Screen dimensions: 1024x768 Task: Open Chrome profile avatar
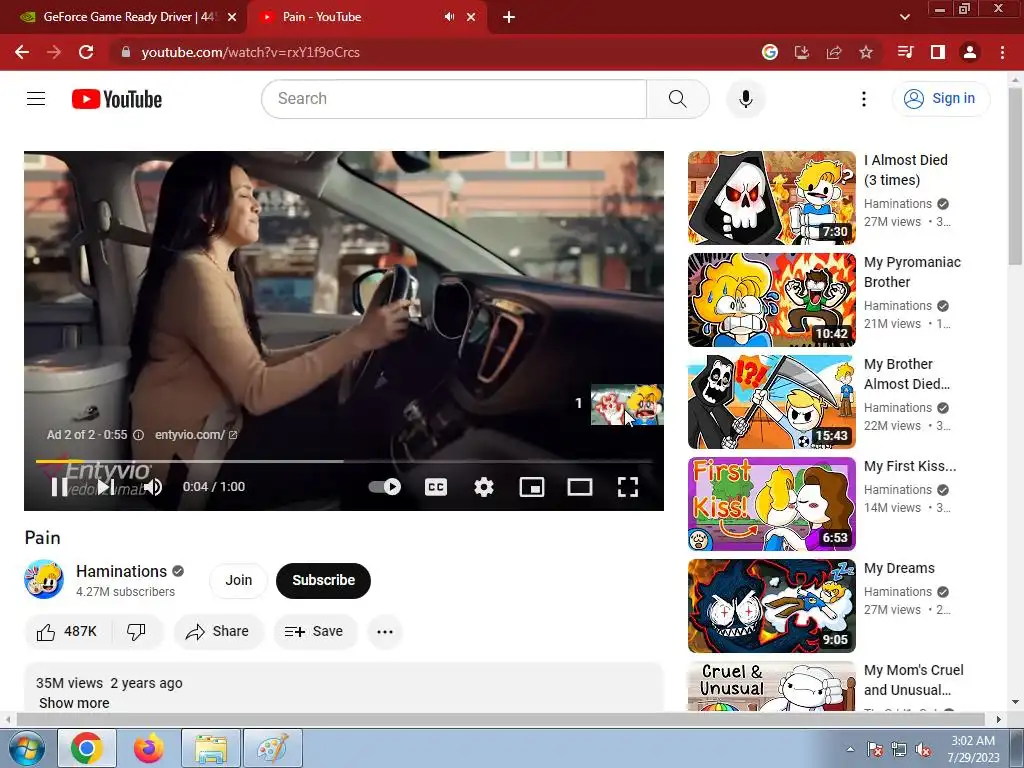click(970, 52)
